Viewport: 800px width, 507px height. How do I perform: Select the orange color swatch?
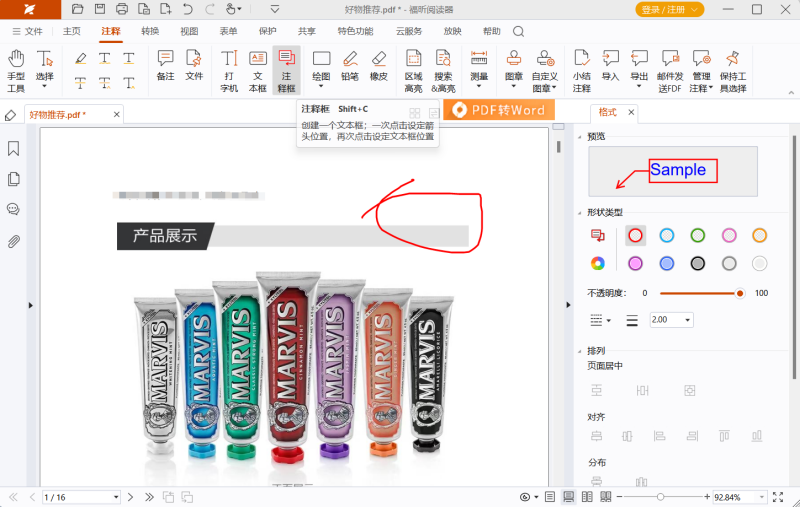tap(760, 235)
